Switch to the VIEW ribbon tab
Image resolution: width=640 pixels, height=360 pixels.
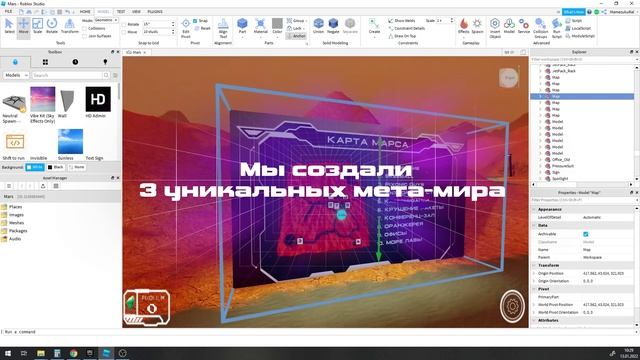click(136, 11)
